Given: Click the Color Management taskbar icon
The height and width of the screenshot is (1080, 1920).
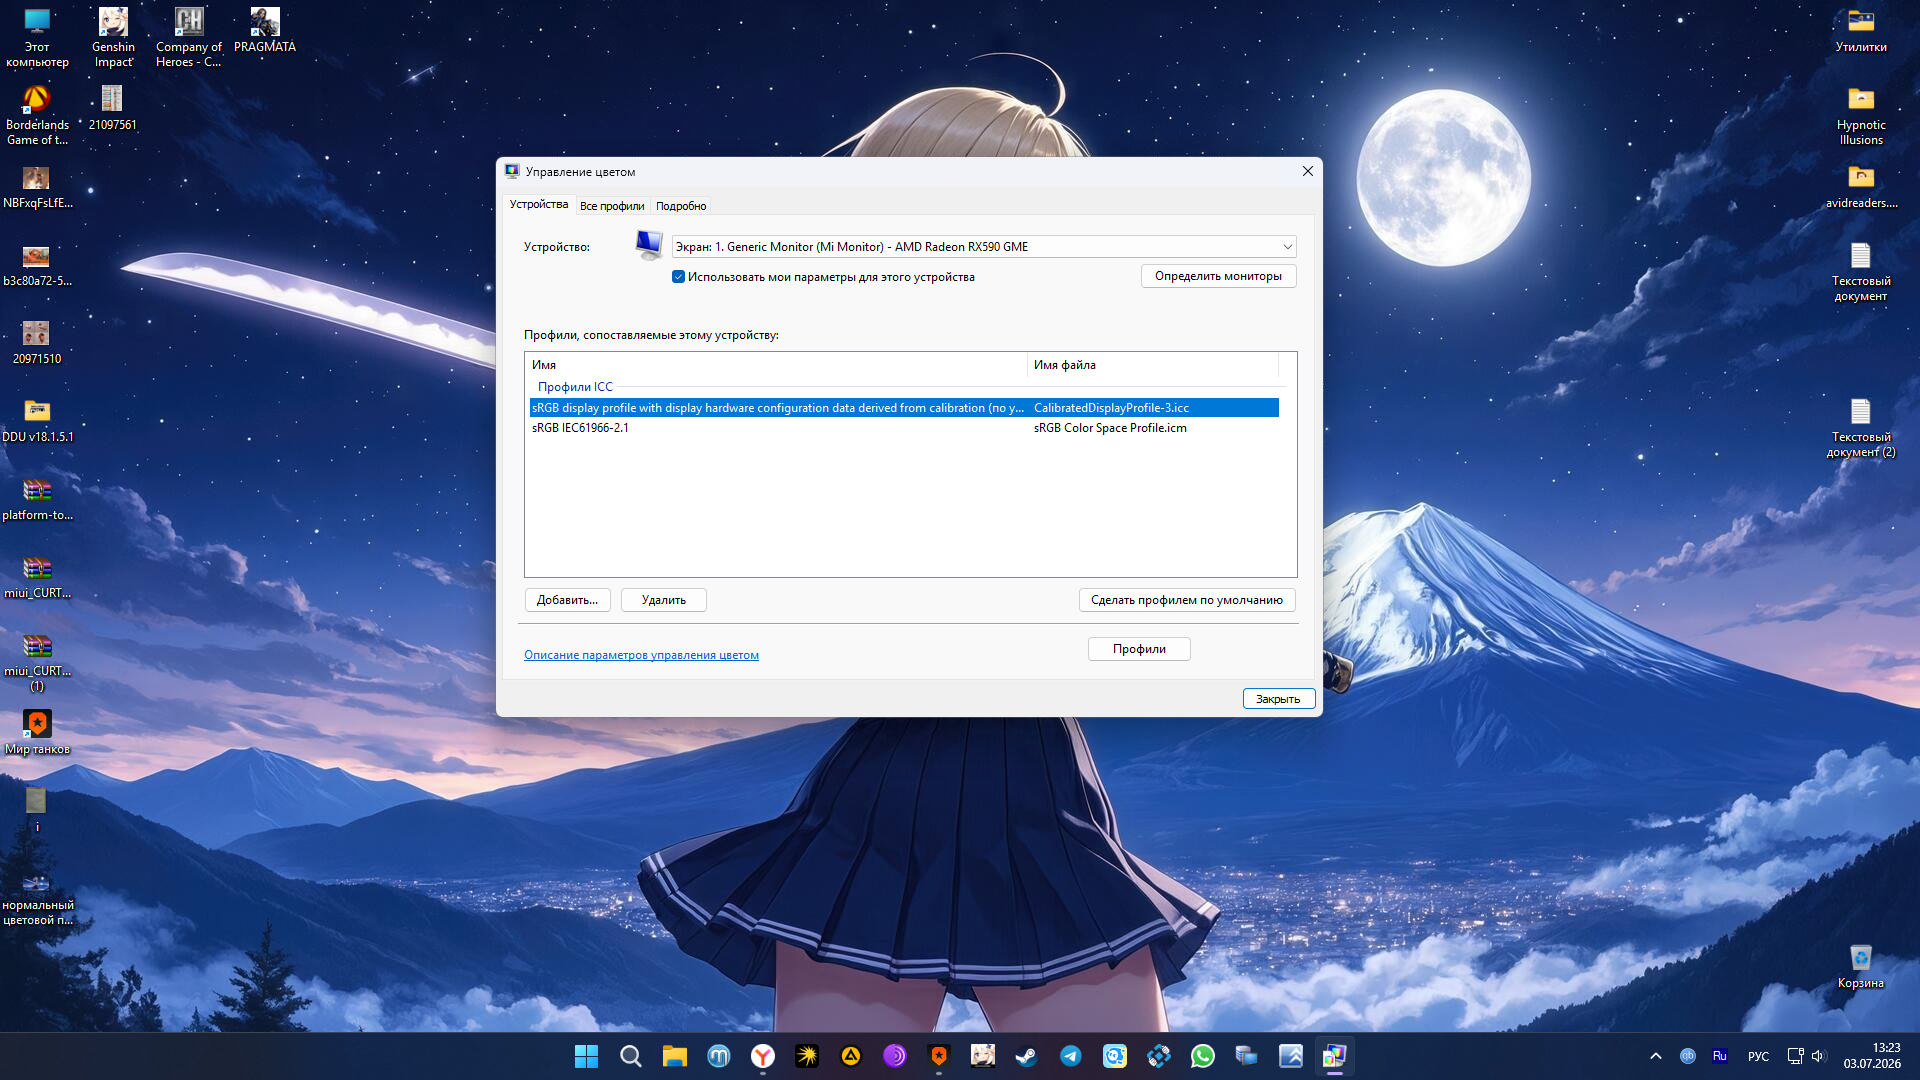Looking at the screenshot, I should click(1334, 1056).
